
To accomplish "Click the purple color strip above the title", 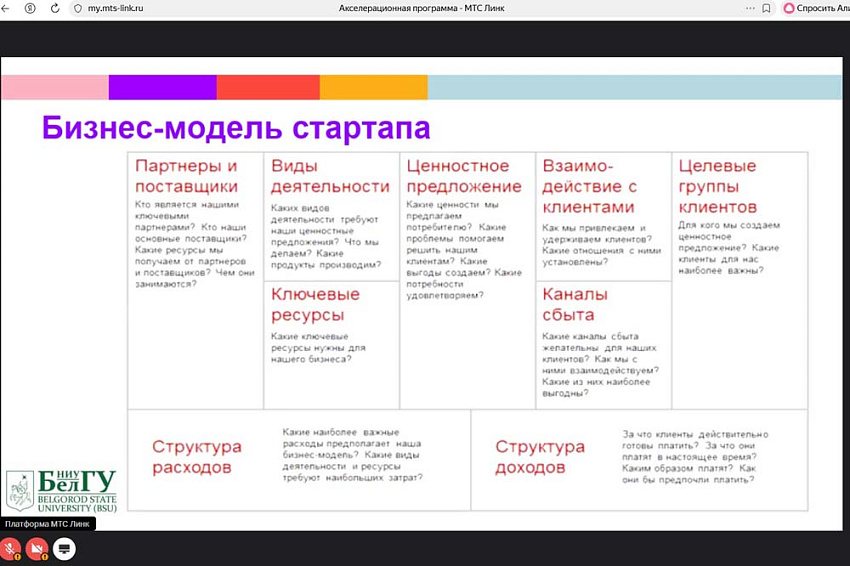I will (162, 88).
